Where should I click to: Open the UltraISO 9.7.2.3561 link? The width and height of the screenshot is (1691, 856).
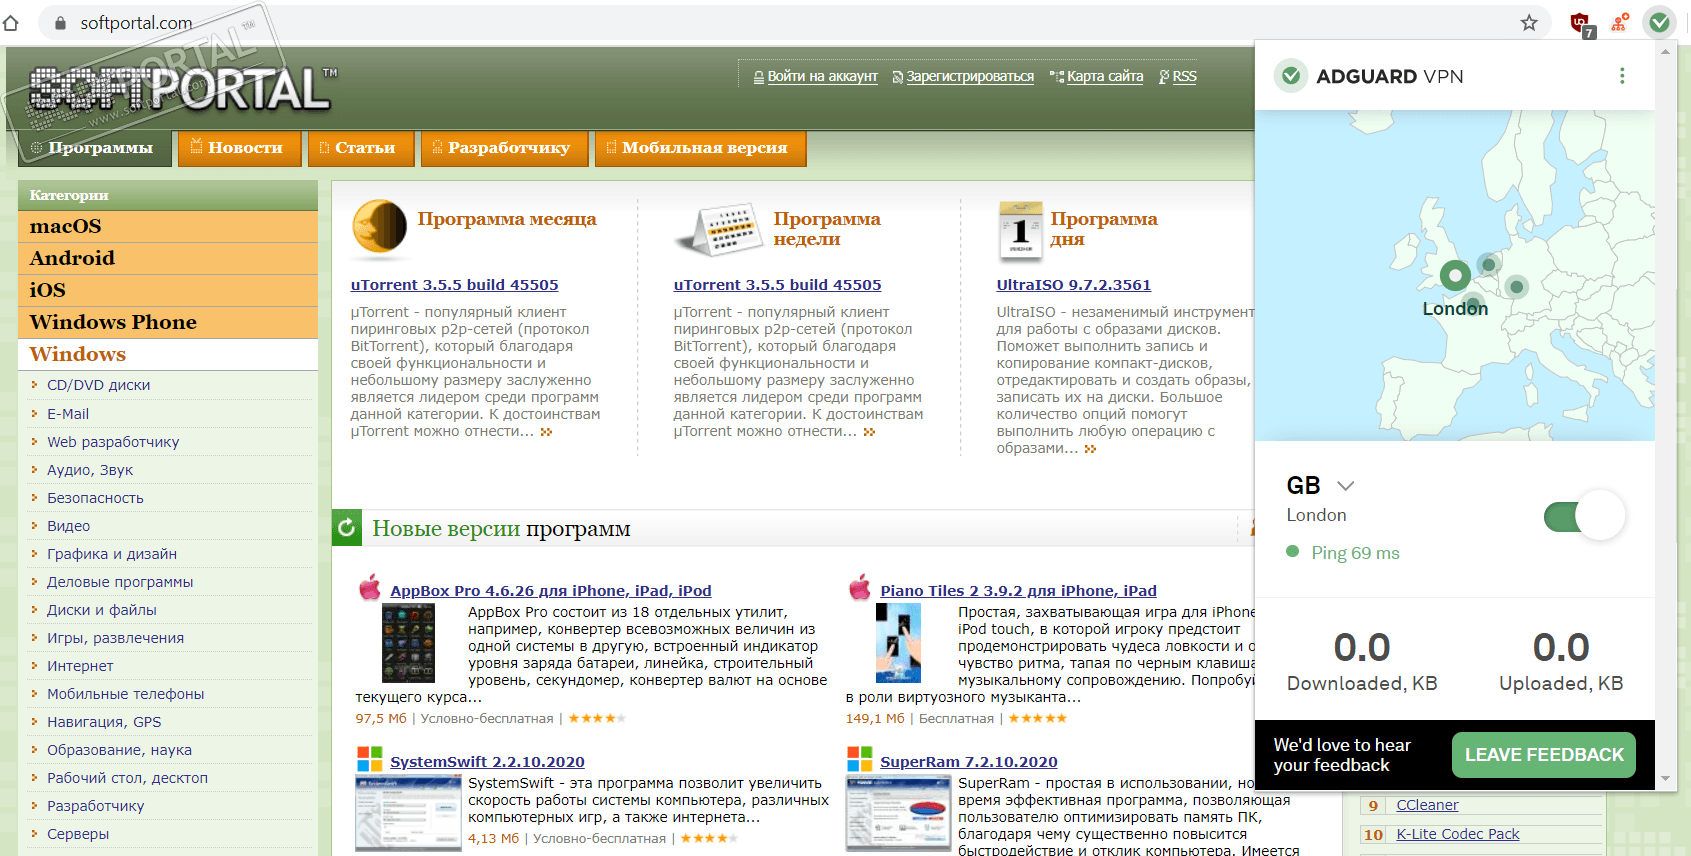click(x=1073, y=285)
